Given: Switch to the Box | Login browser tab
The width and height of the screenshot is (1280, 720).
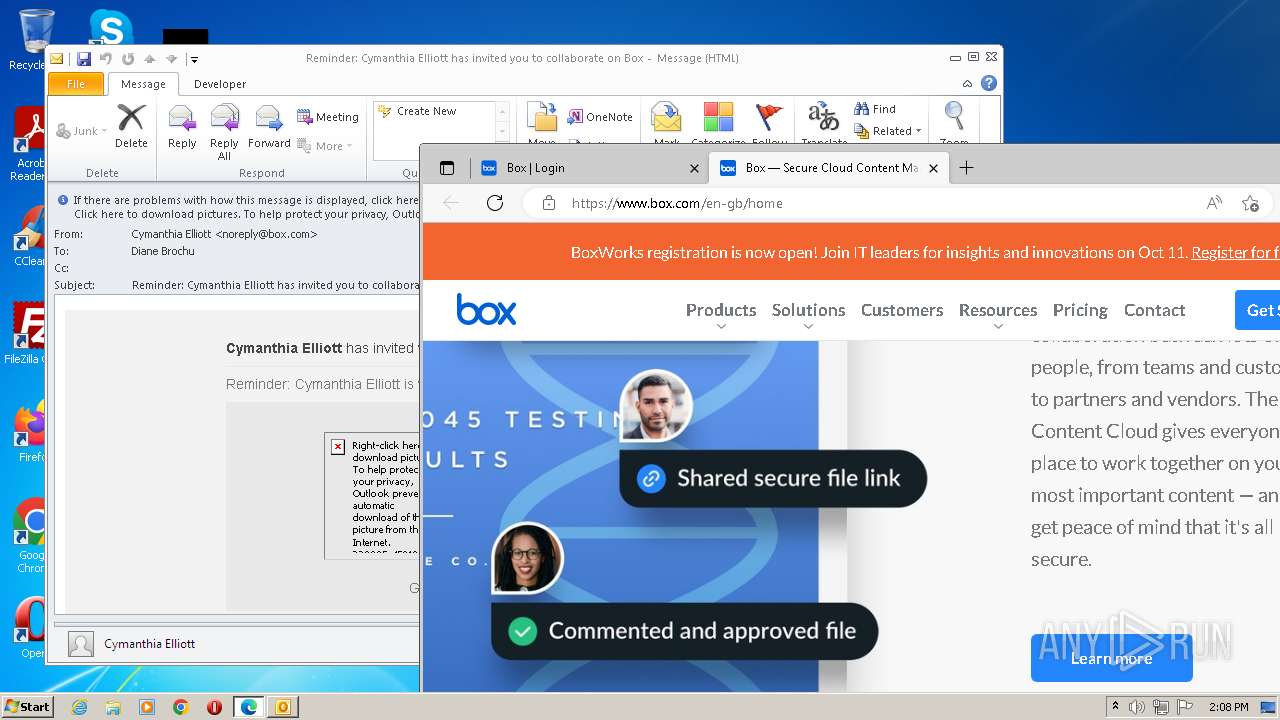Looking at the screenshot, I should pyautogui.click(x=589, y=168).
